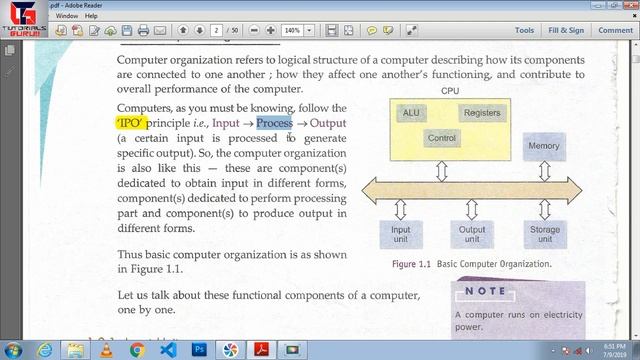640x360 pixels.
Task: Click the CPU label above diagram
Action: click(450, 91)
